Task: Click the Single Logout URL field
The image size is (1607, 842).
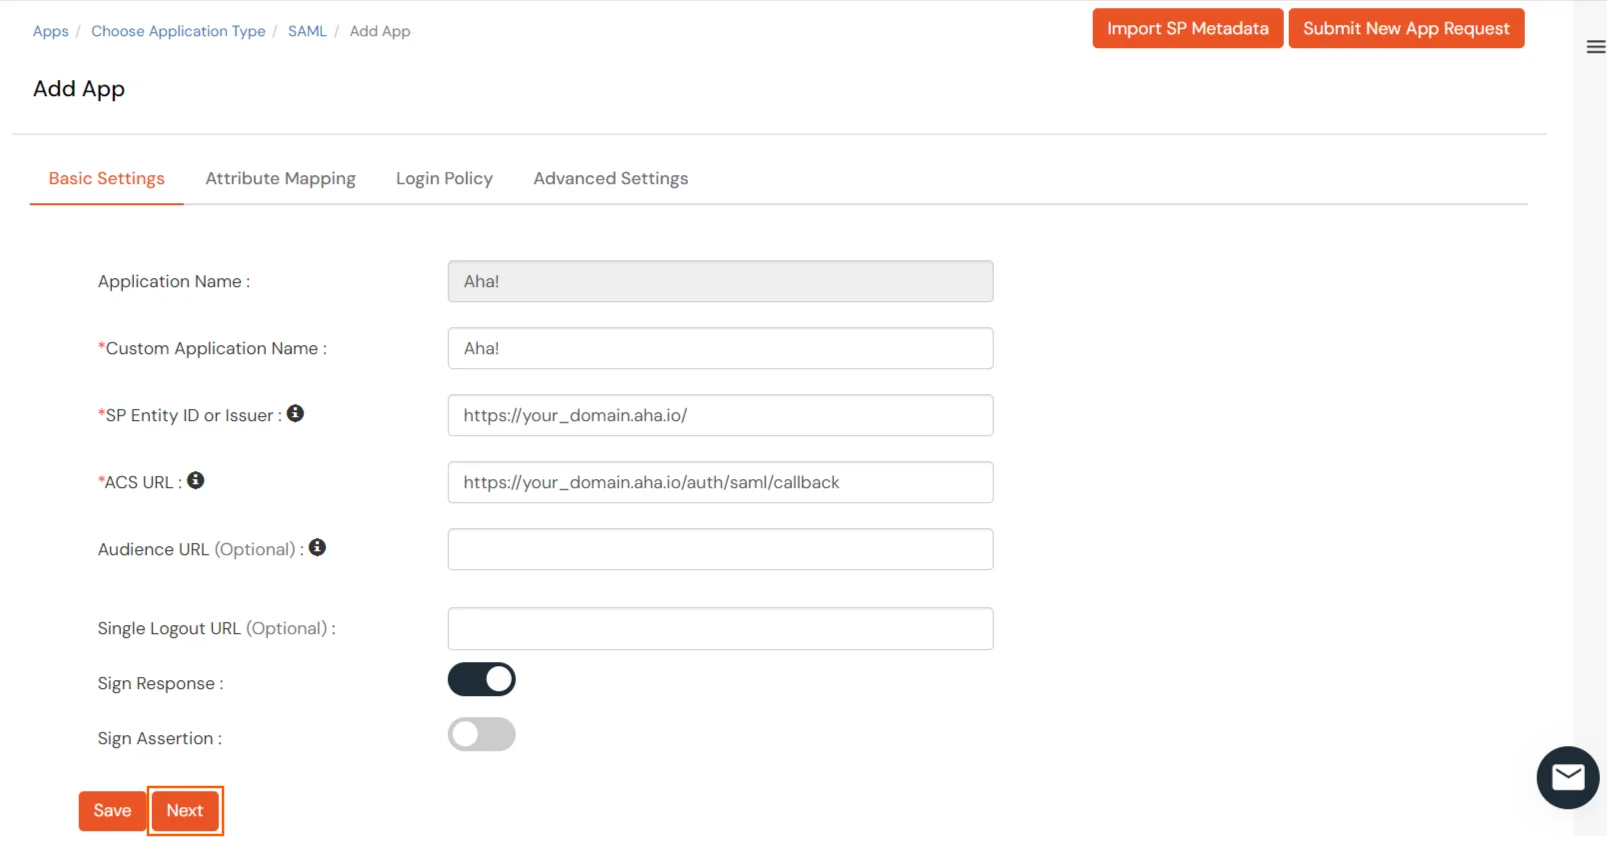Action: pyautogui.click(x=720, y=629)
